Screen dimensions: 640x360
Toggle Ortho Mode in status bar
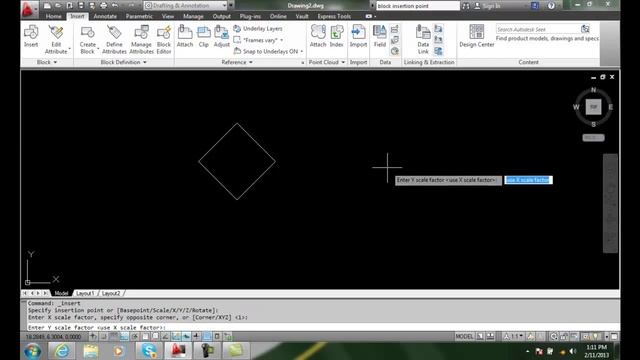pyautogui.click(x=124, y=336)
